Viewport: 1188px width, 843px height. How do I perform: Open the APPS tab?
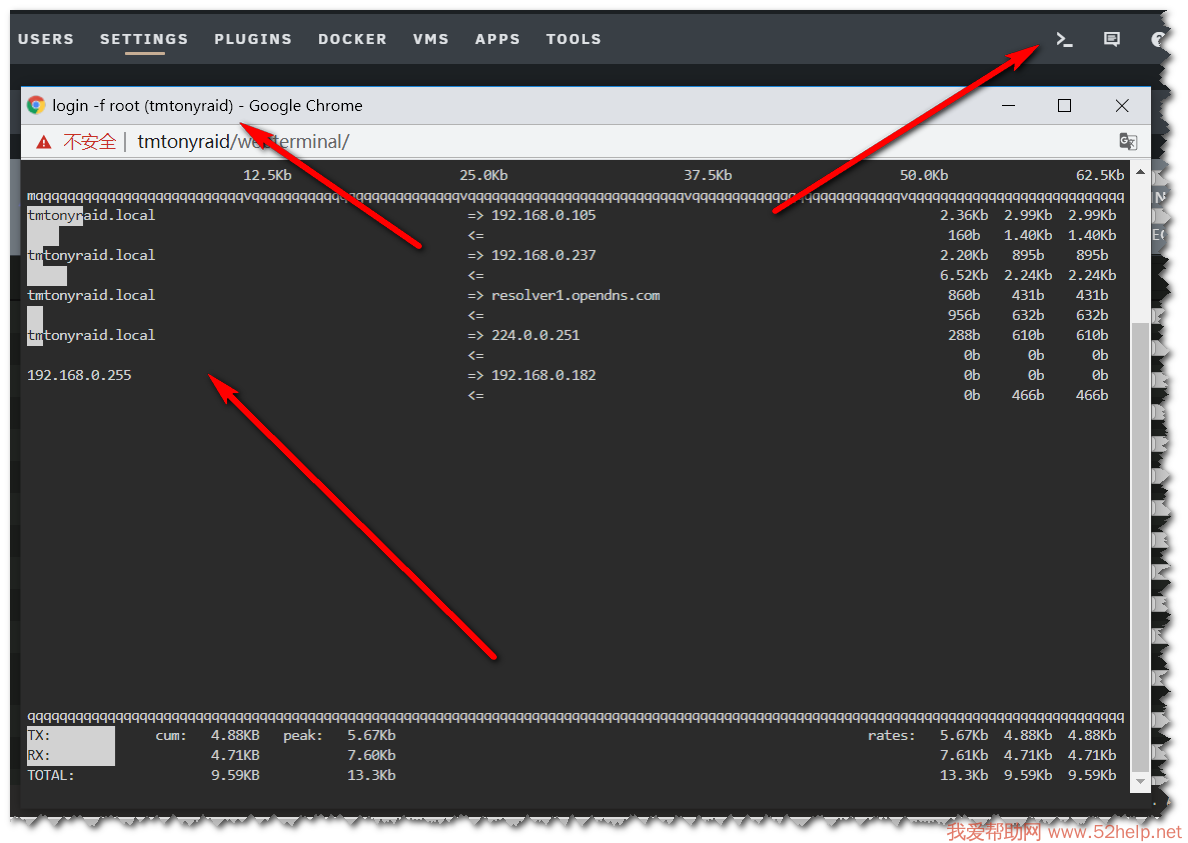(497, 39)
